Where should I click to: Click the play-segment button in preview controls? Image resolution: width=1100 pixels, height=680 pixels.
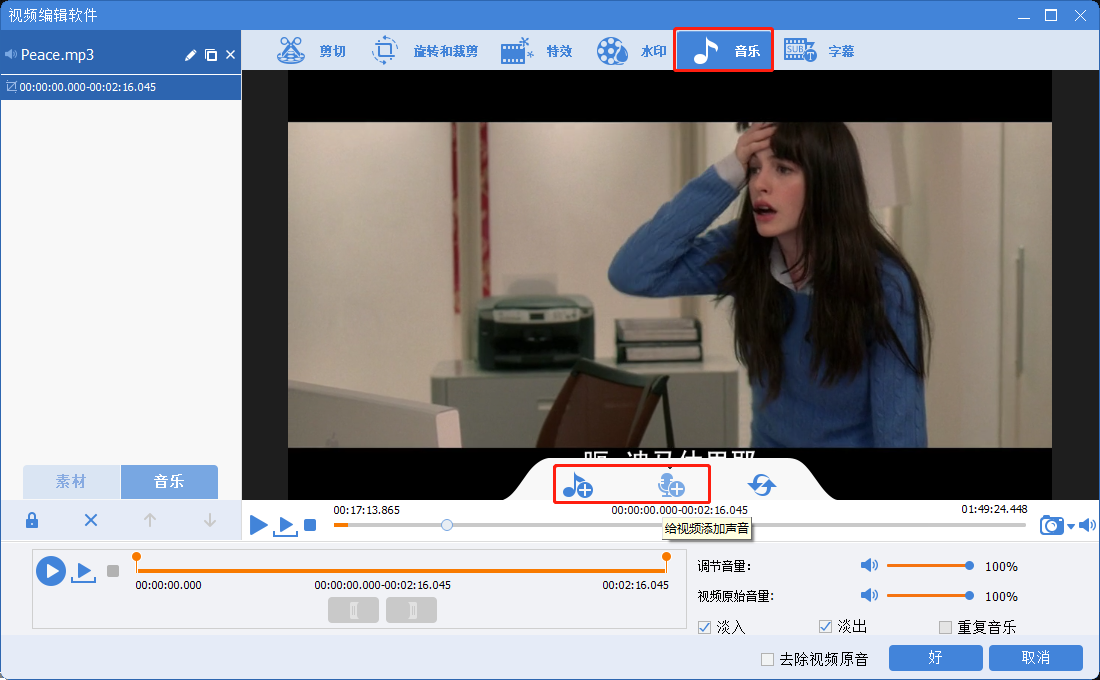click(285, 526)
